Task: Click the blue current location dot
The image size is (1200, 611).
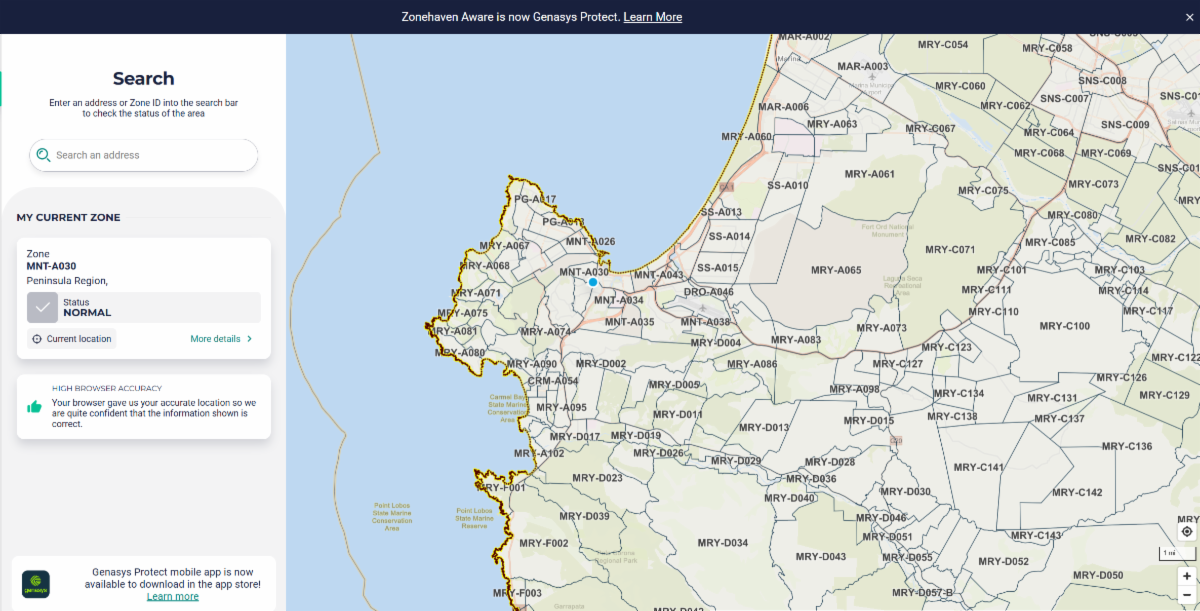Action: (x=593, y=283)
